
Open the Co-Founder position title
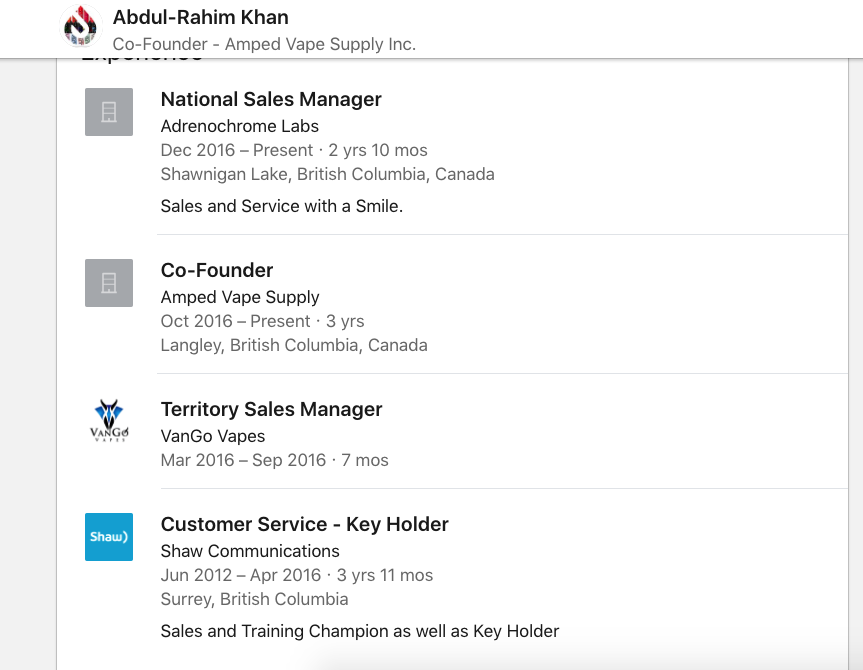coord(217,270)
